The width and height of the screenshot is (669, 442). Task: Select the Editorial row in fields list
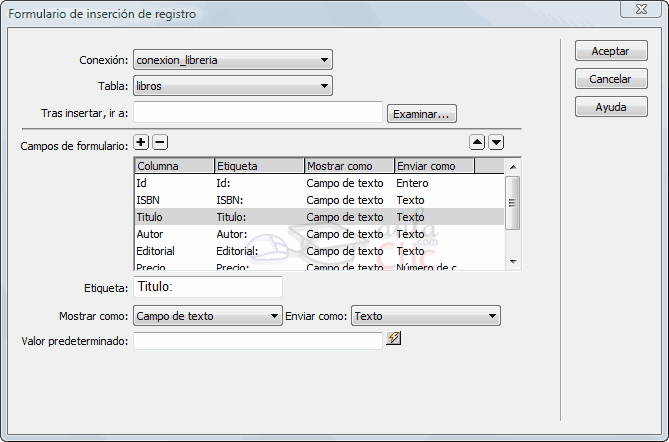(x=319, y=251)
